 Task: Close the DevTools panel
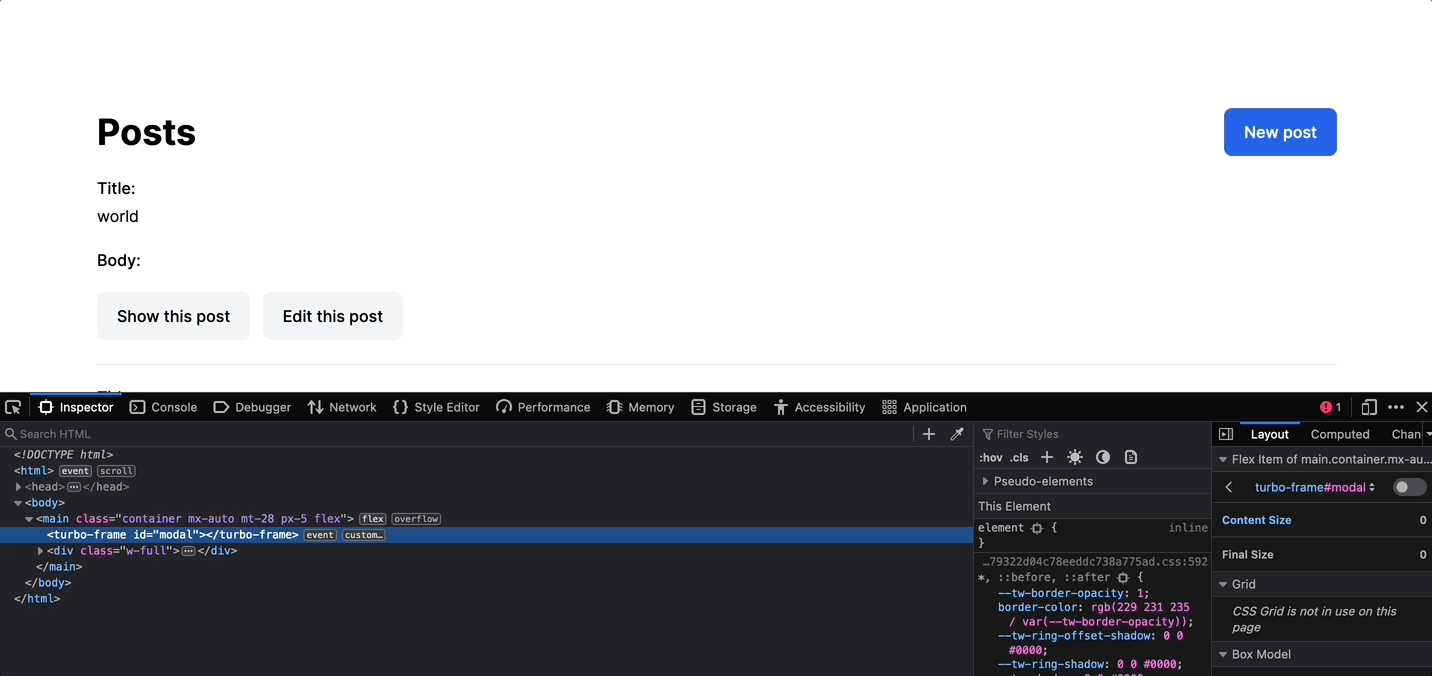click(x=1422, y=407)
